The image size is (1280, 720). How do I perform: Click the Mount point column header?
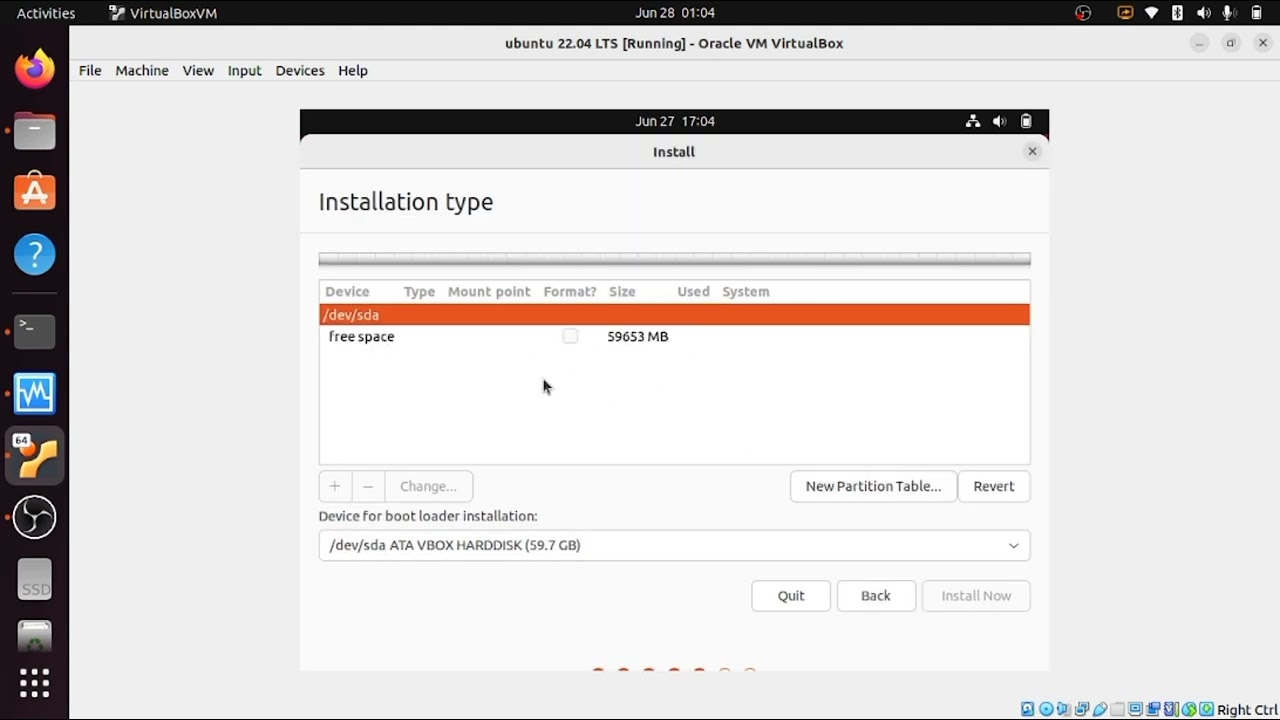click(x=489, y=292)
